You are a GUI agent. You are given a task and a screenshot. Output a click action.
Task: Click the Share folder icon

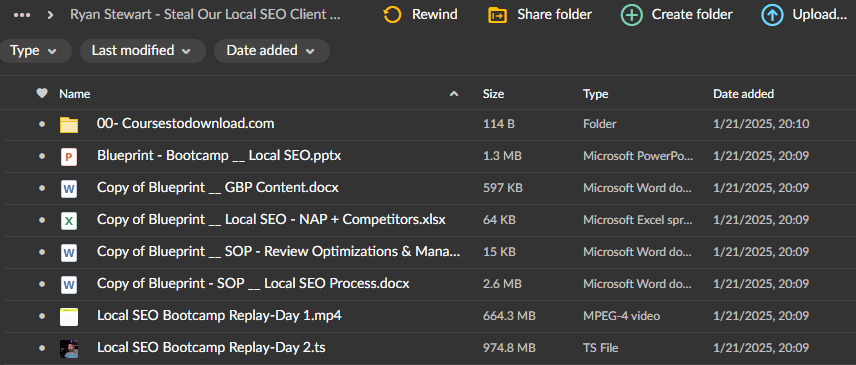[497, 15]
